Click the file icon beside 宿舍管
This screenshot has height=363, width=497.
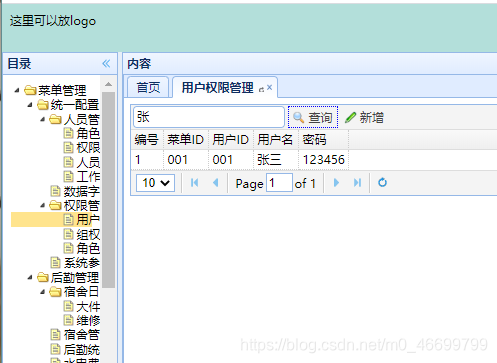pyautogui.click(x=55, y=335)
